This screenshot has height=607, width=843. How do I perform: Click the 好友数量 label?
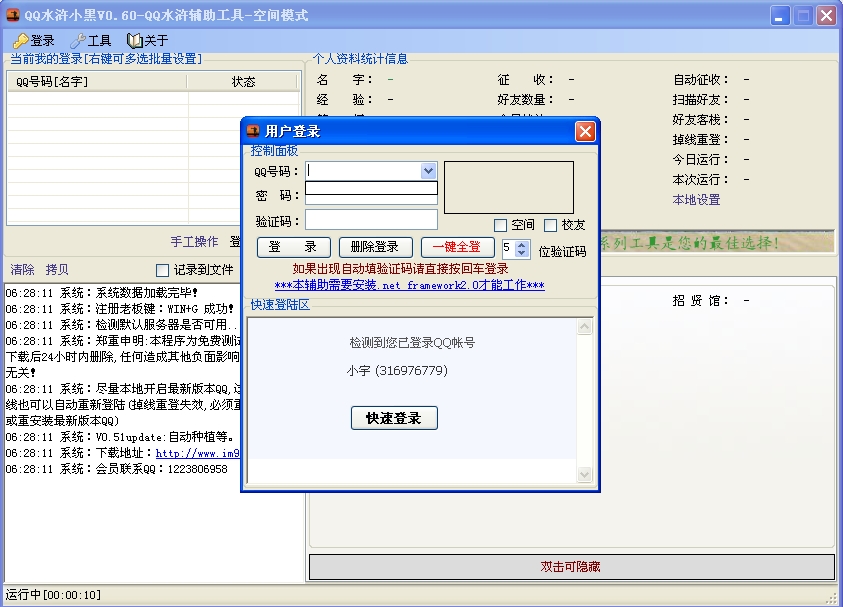525,100
